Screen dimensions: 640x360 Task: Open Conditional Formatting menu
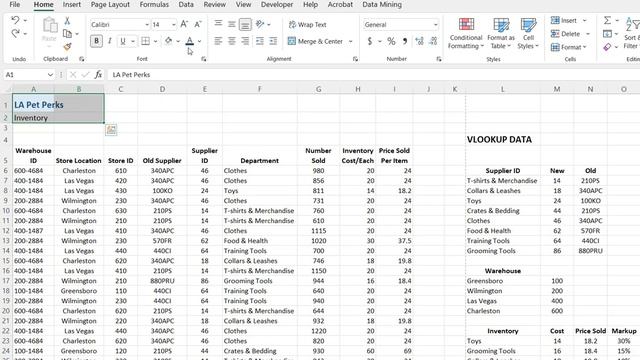tap(466, 34)
